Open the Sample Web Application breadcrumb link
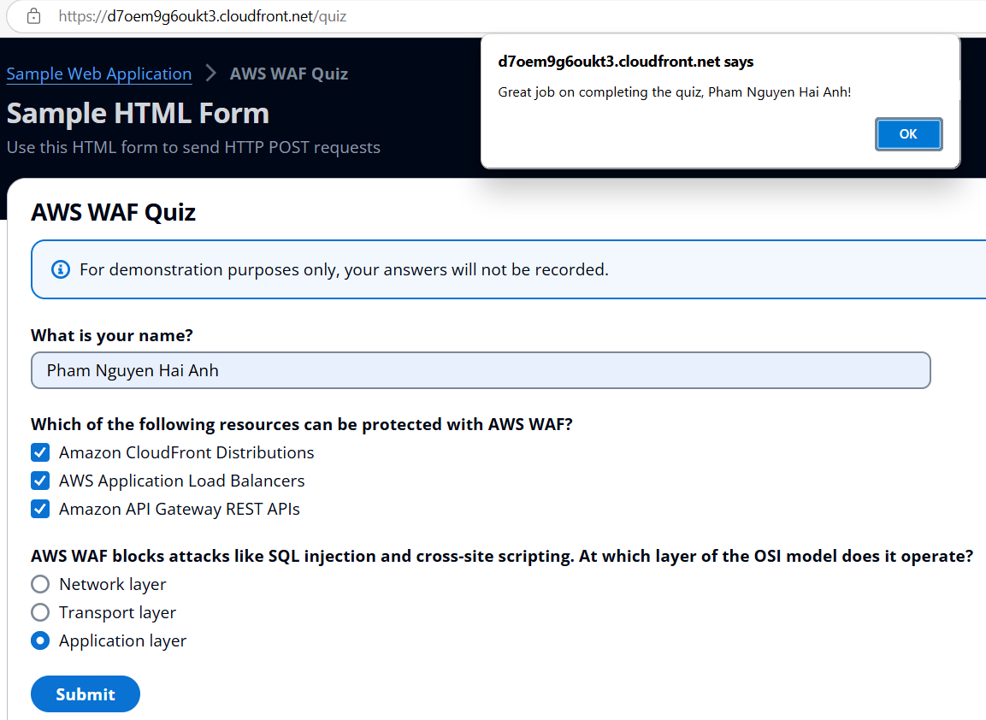This screenshot has width=986, height=720. coord(99,74)
